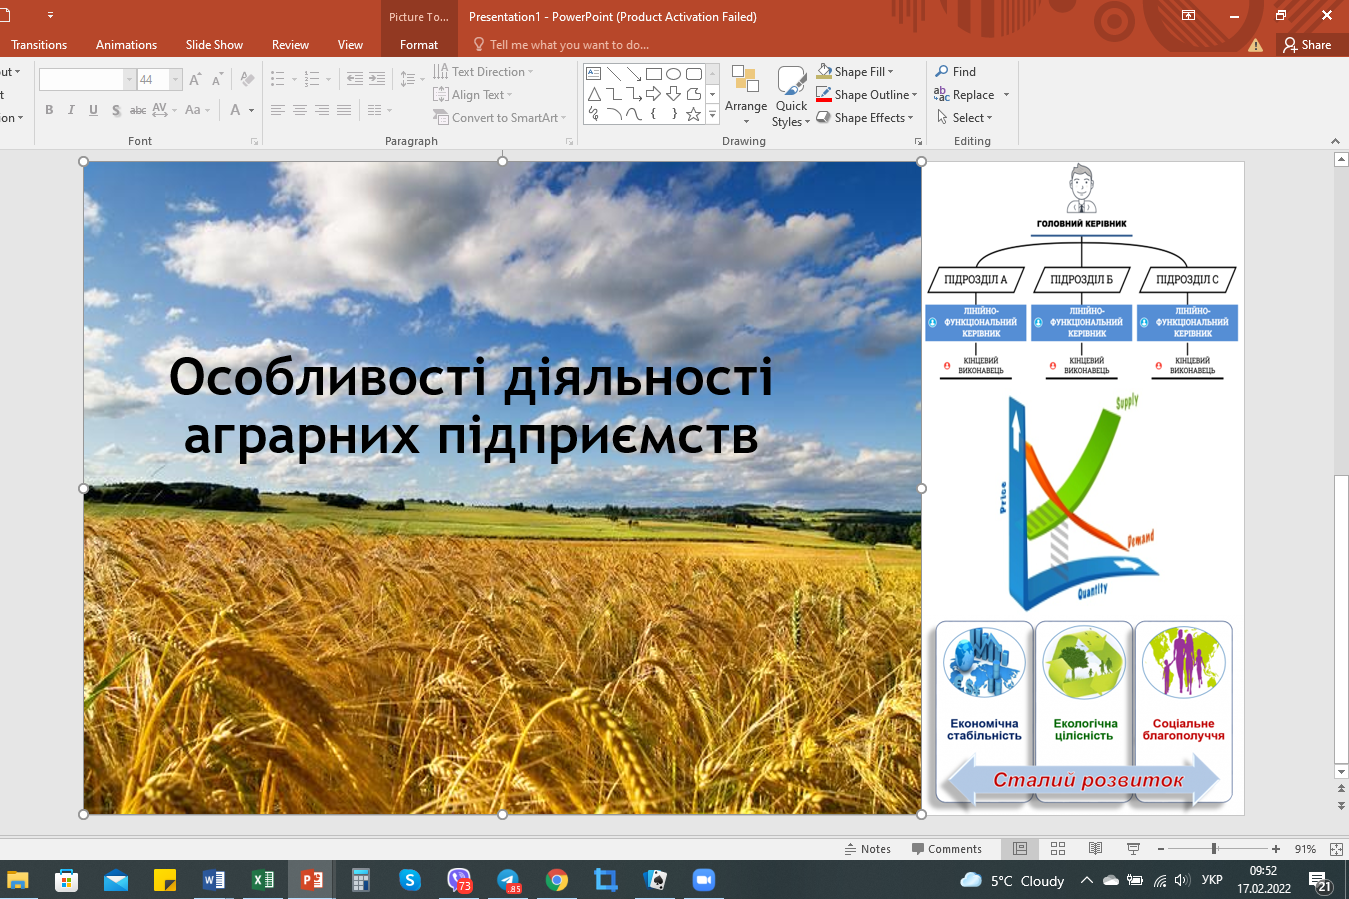Screen dimensions: 1349x899
Task: Expand Shape Effects options
Action: (x=910, y=118)
